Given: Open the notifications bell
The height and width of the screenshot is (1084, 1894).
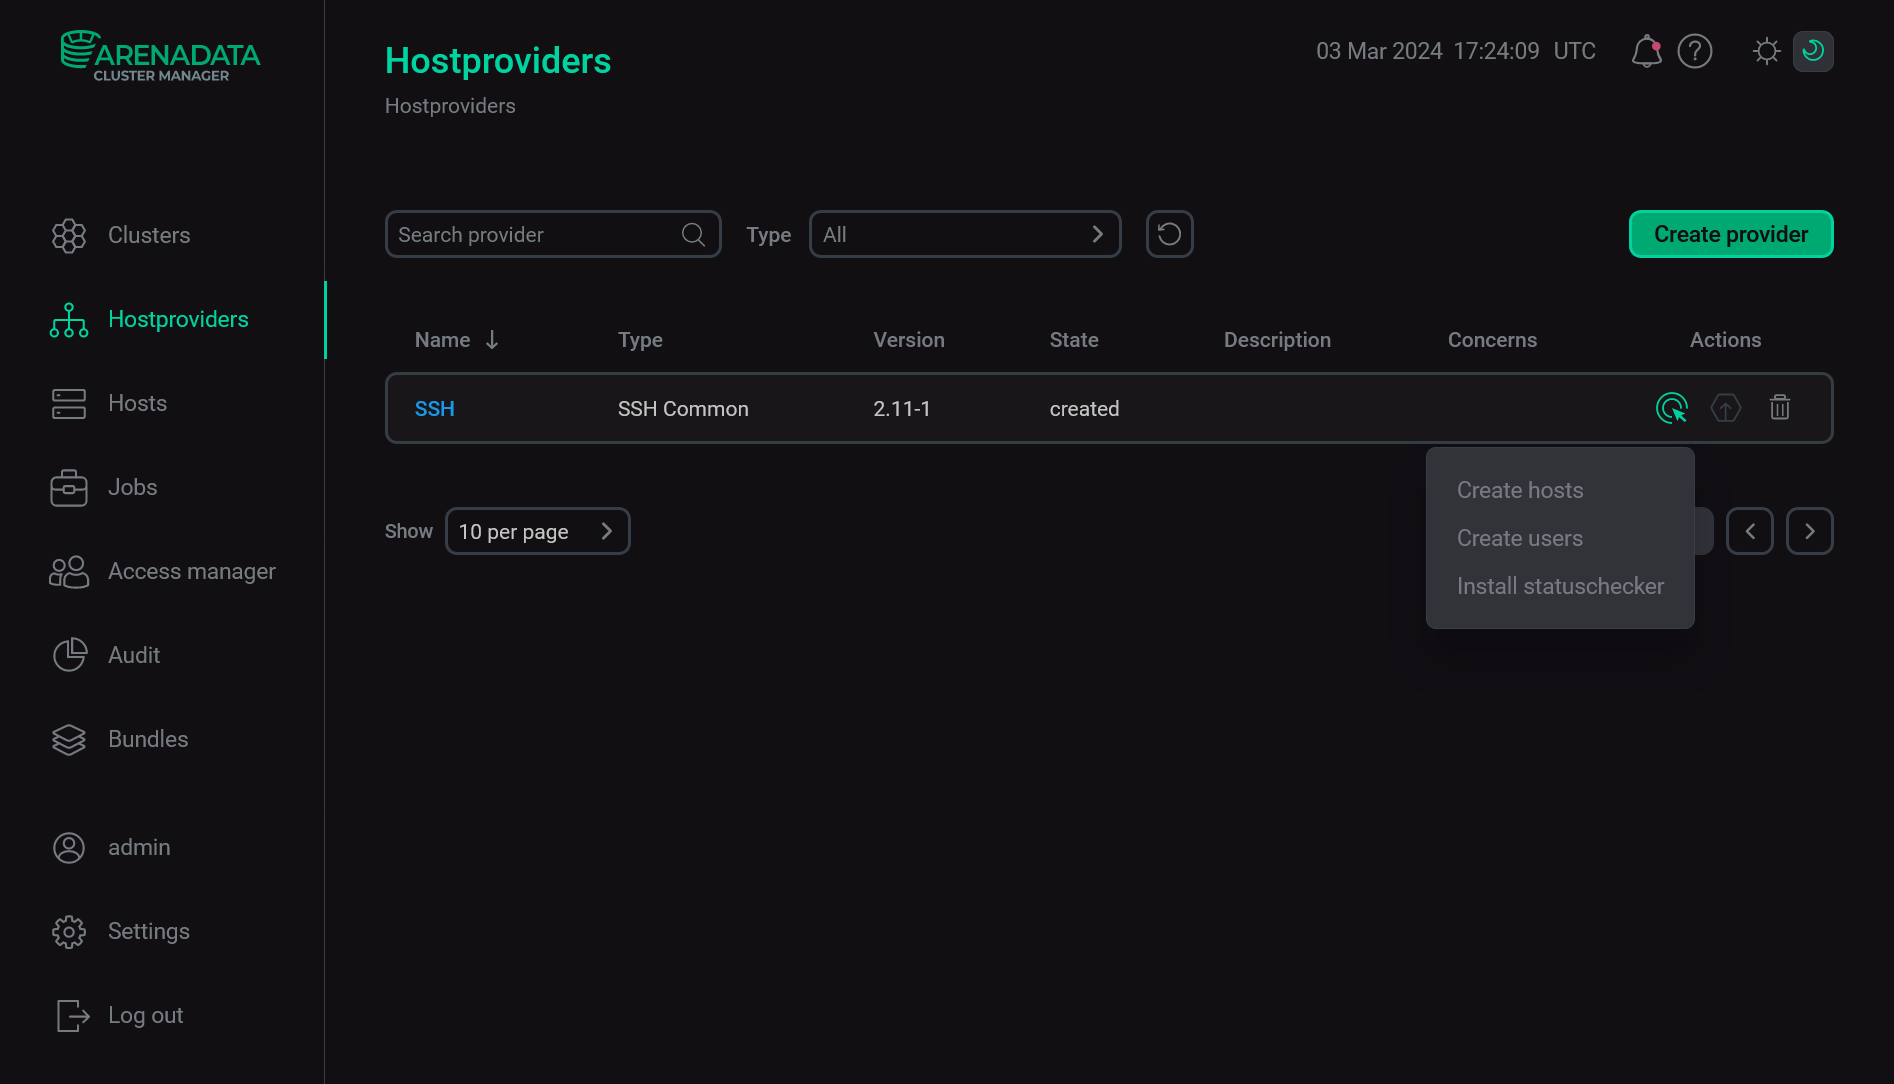Looking at the screenshot, I should pyautogui.click(x=1645, y=51).
